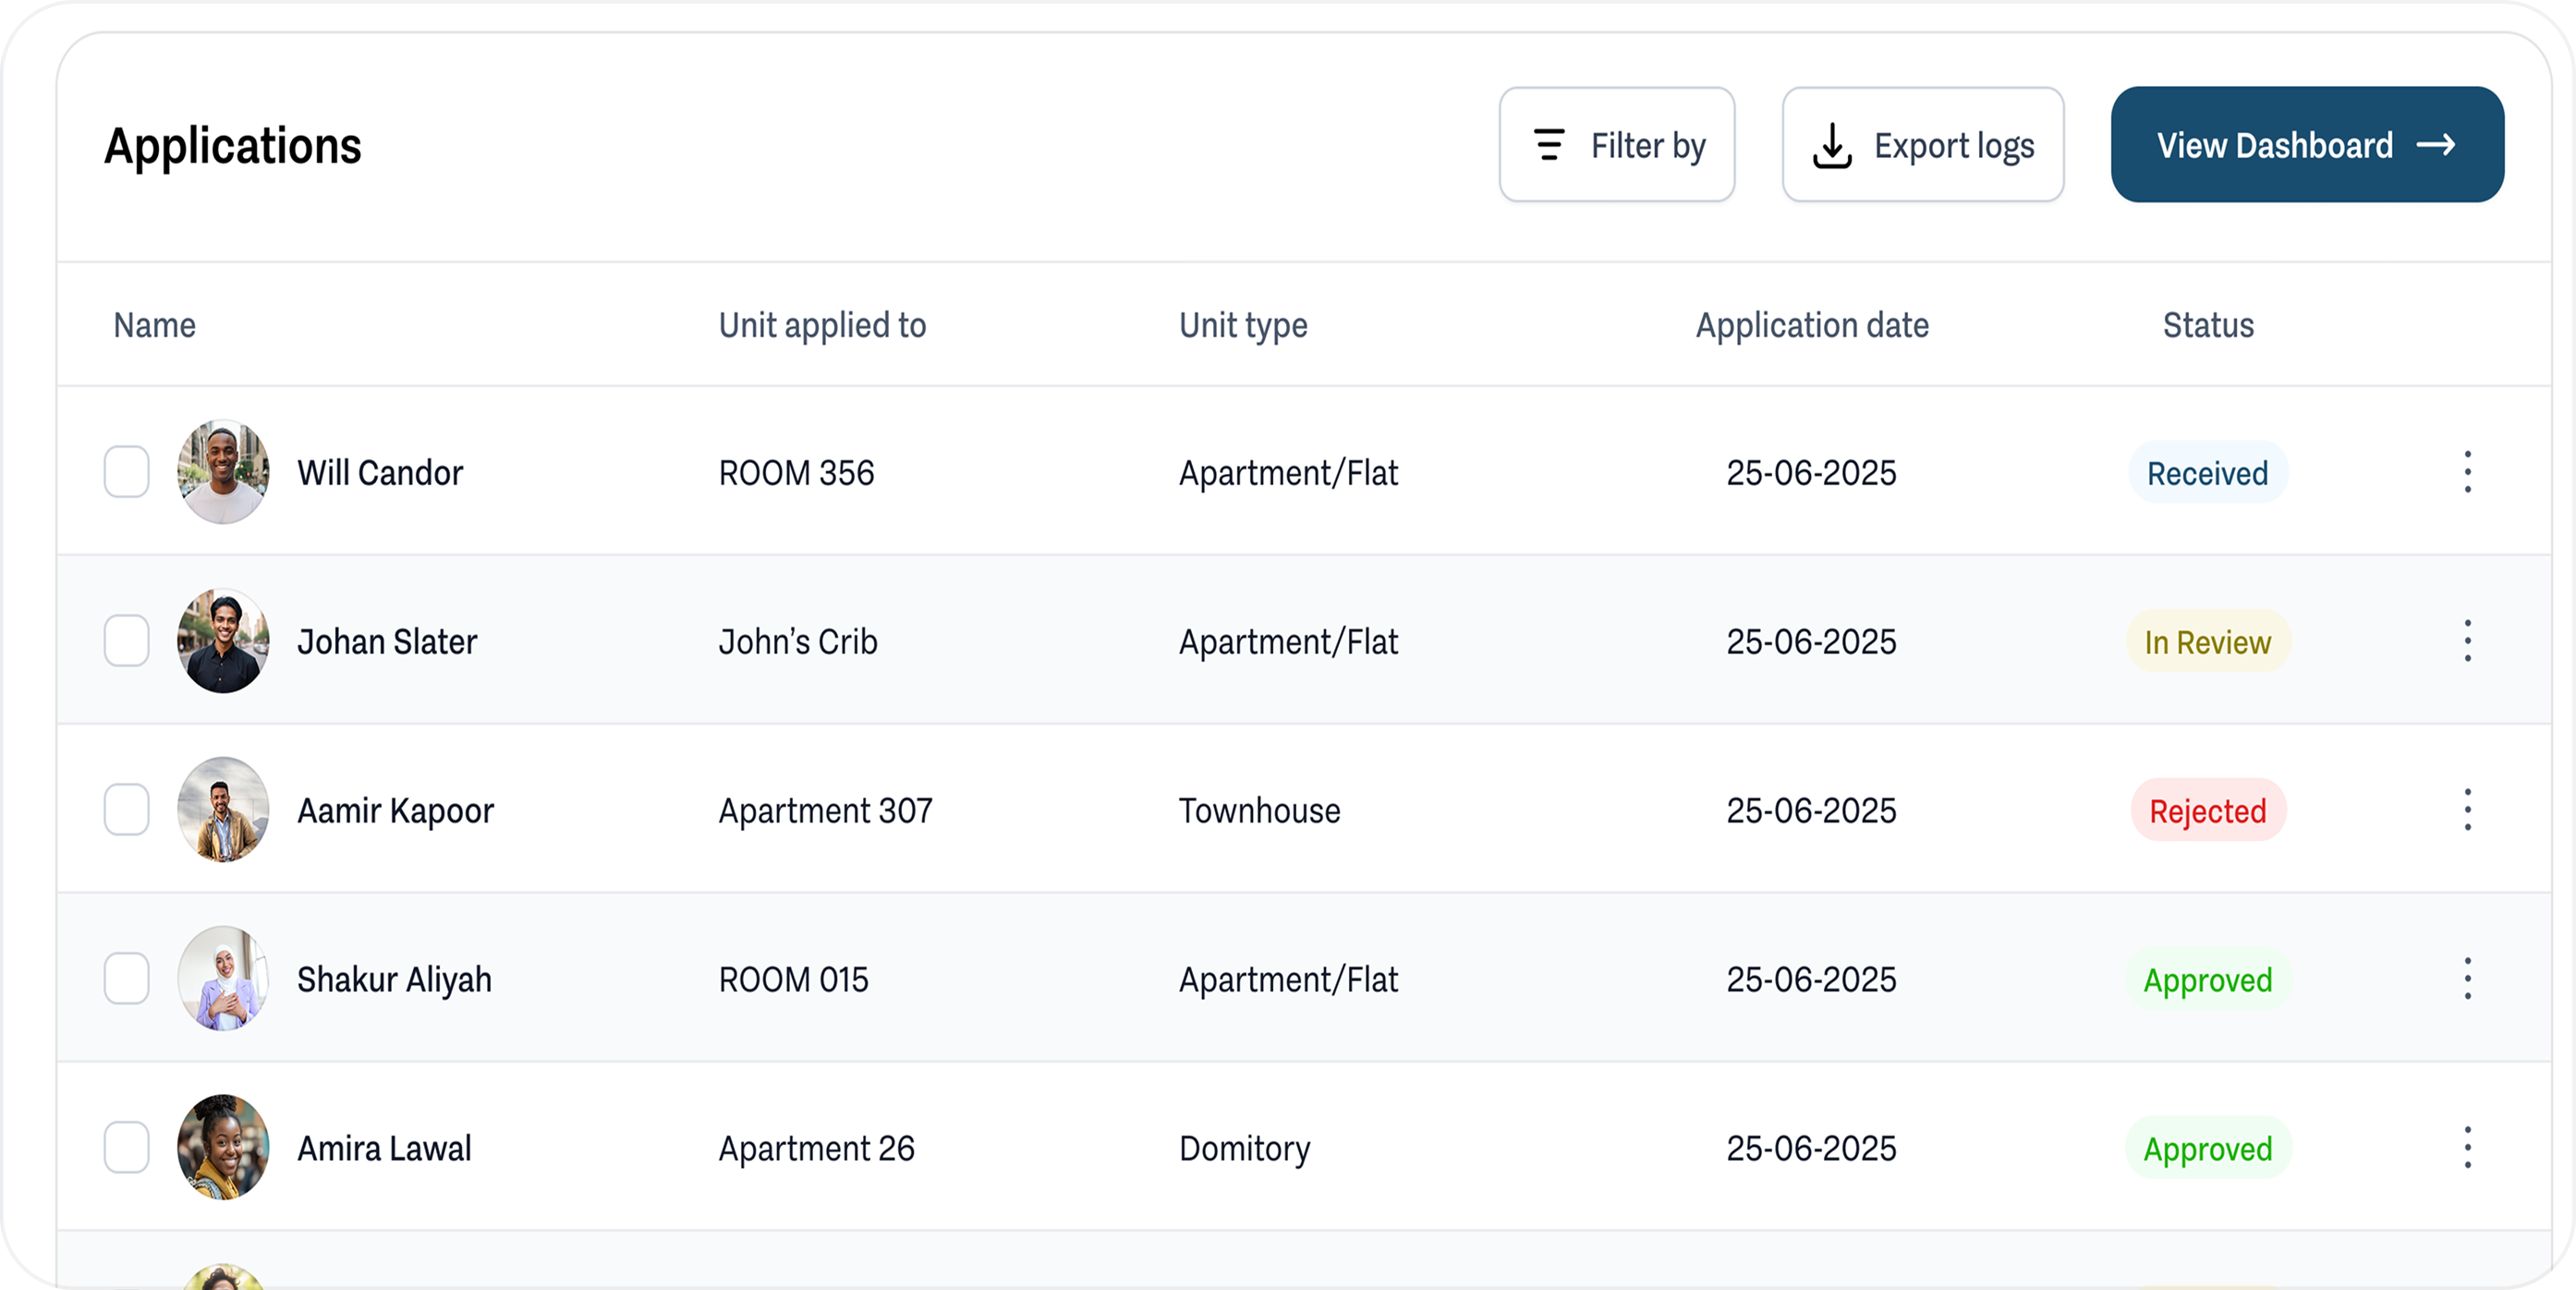Click the Apartment 307 cell
The width and height of the screenshot is (2576, 1290).
(x=825, y=811)
